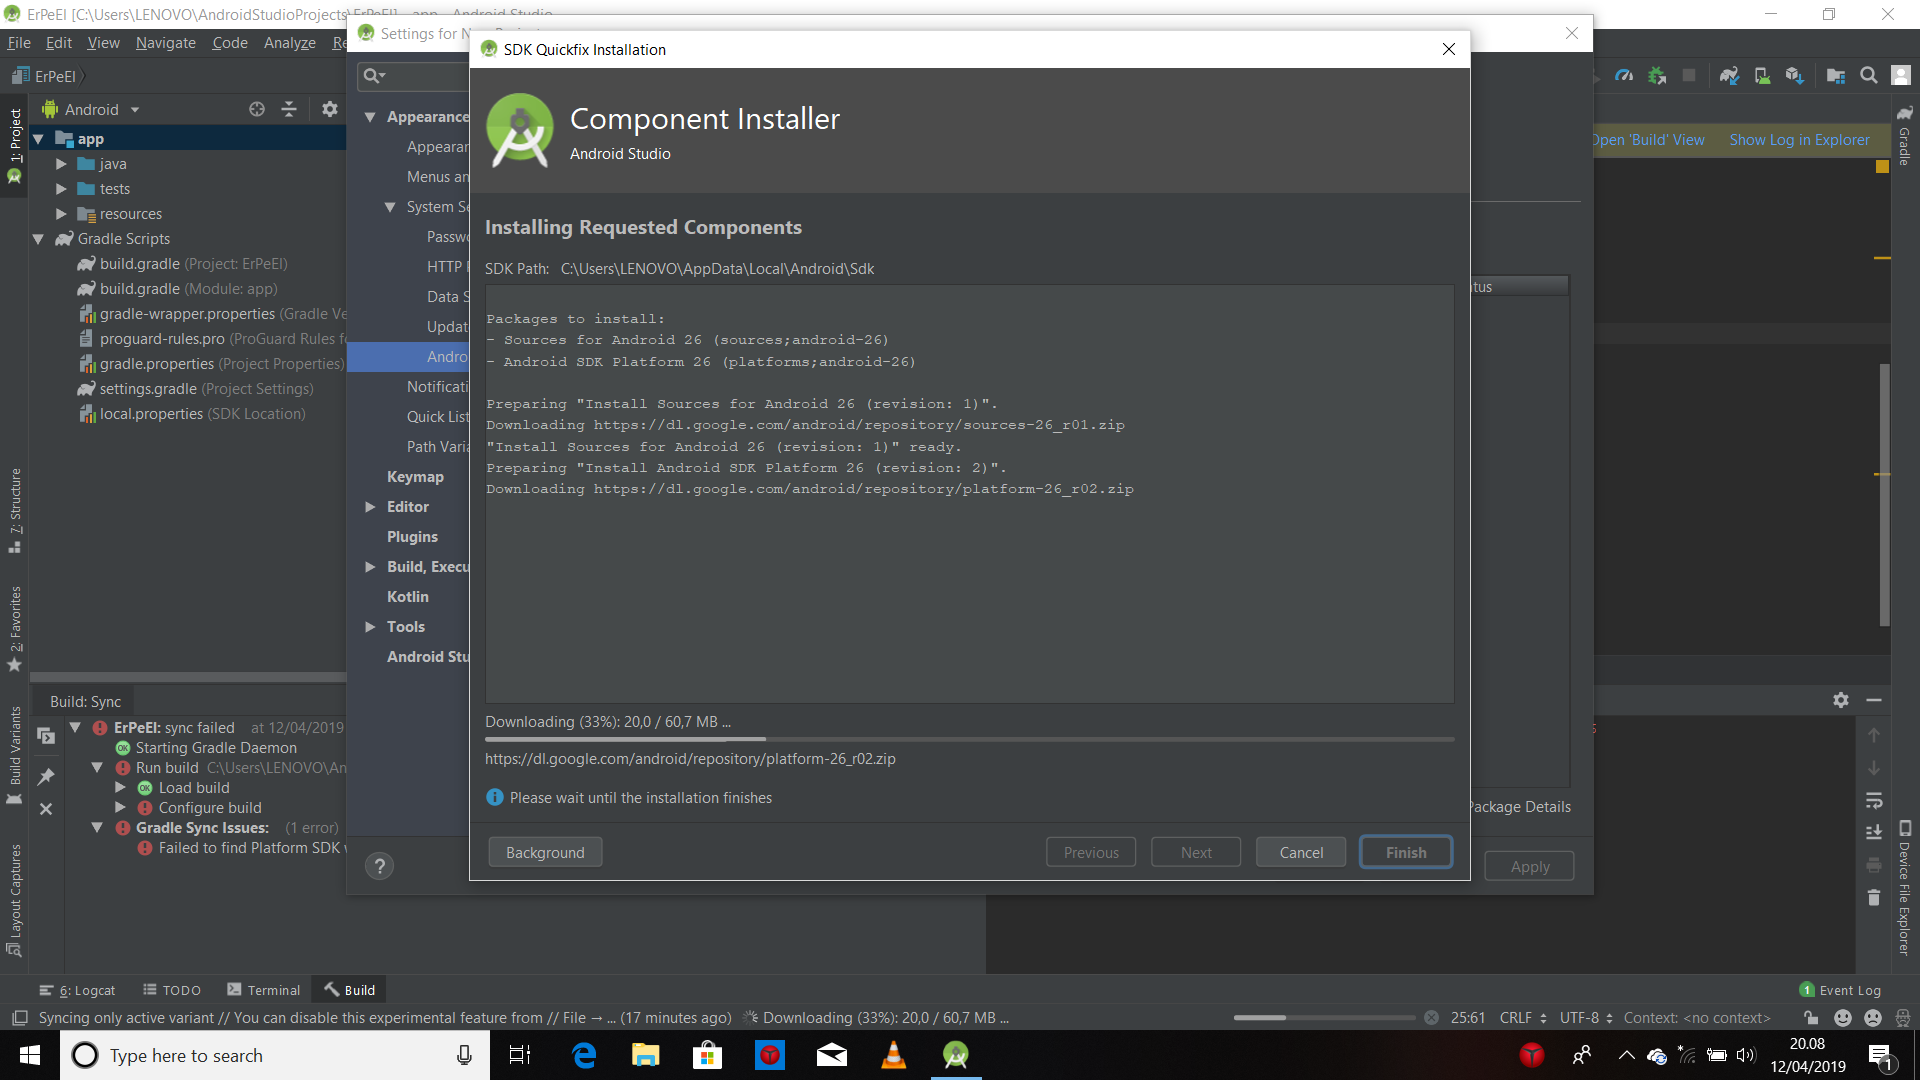Expand the resources folder node
1920x1080 pixels.
(x=61, y=214)
